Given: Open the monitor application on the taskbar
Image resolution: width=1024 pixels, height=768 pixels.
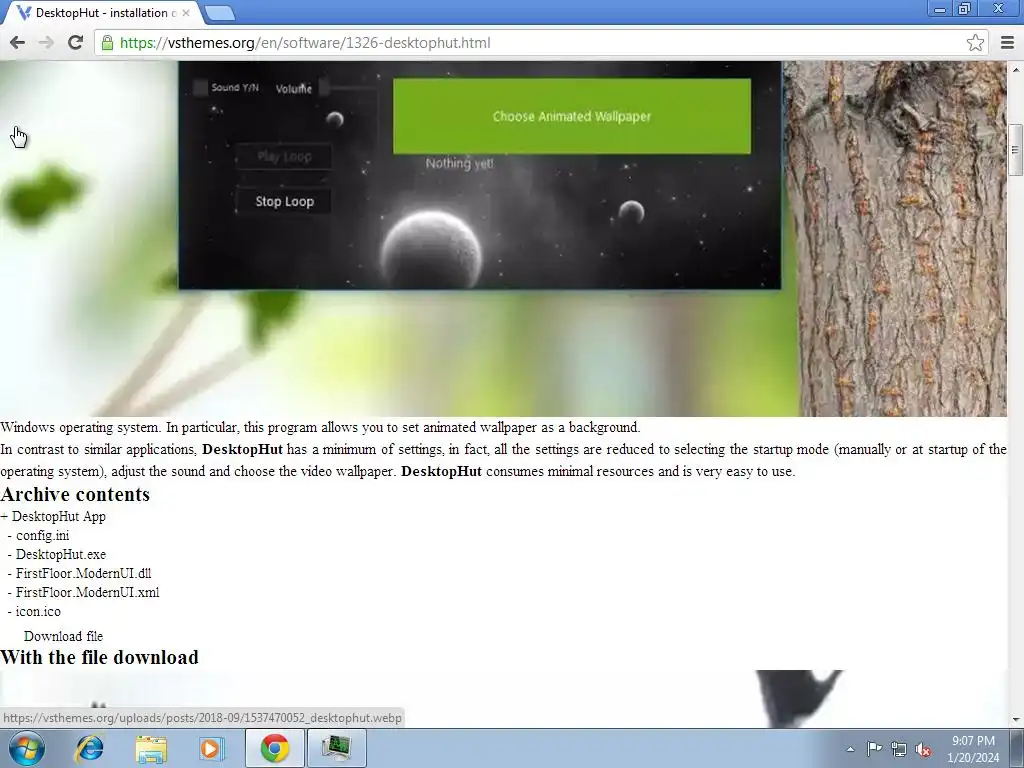Looking at the screenshot, I should tap(336, 748).
